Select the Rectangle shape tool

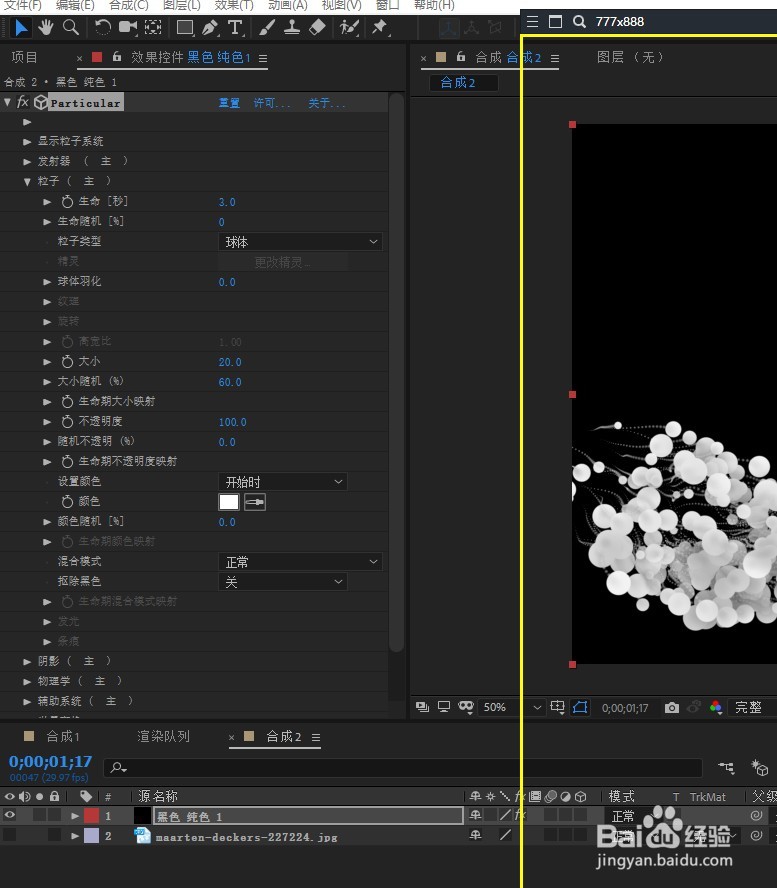pyautogui.click(x=185, y=27)
